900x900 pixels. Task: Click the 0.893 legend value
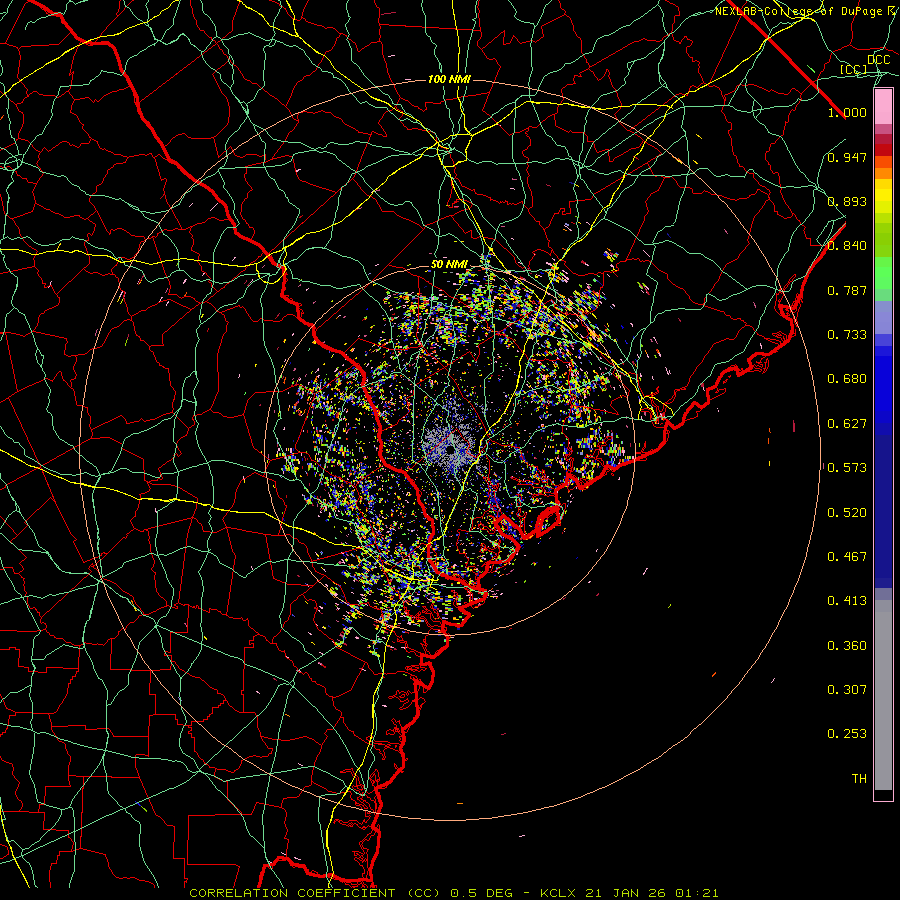click(847, 201)
